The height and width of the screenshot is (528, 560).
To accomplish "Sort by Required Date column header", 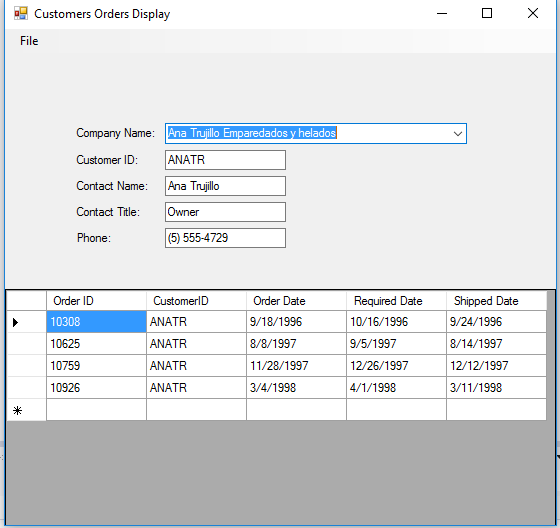I will (x=396, y=301).
